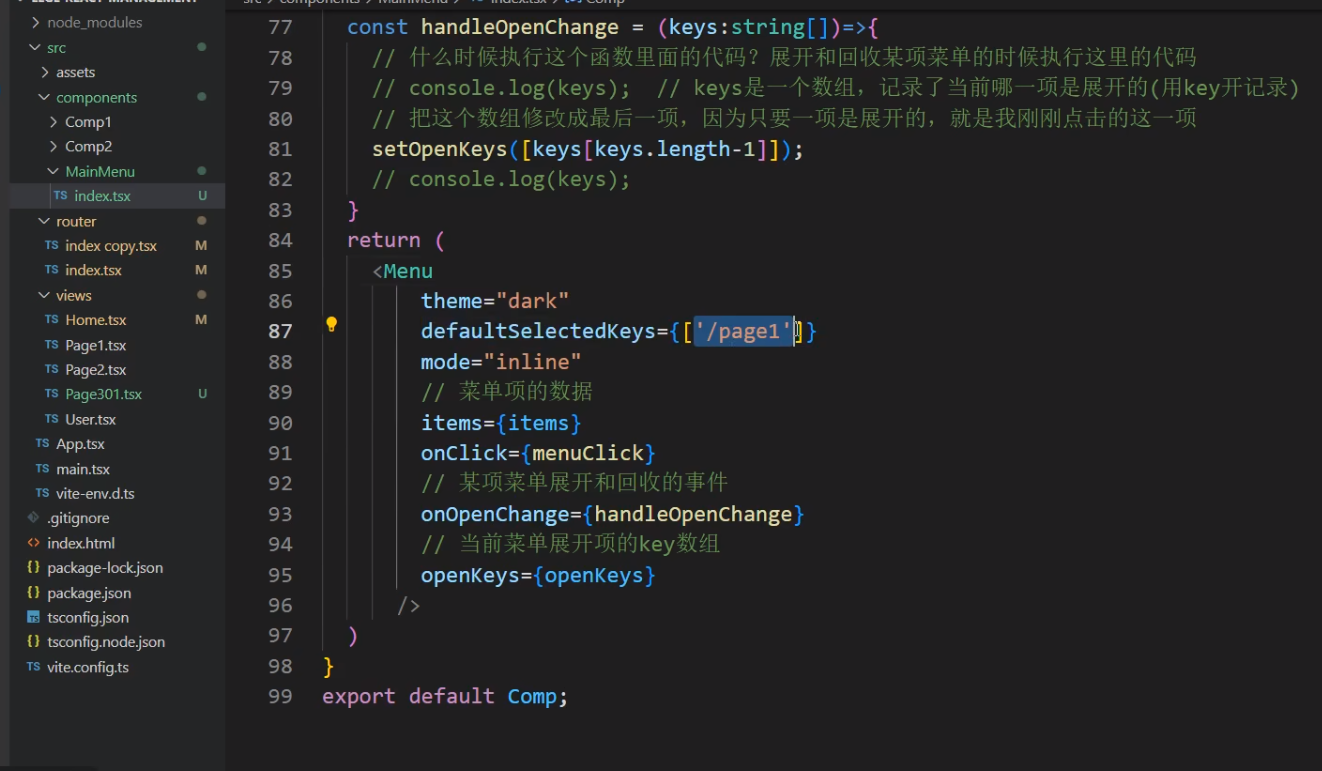Click the return keyword on line 84
The image size is (1322, 771).
click(x=384, y=240)
